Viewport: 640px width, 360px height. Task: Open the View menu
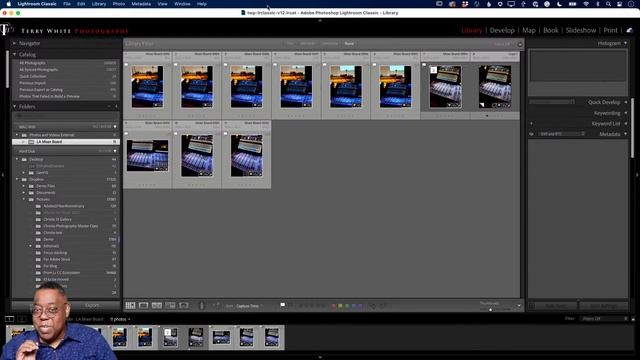162,4
